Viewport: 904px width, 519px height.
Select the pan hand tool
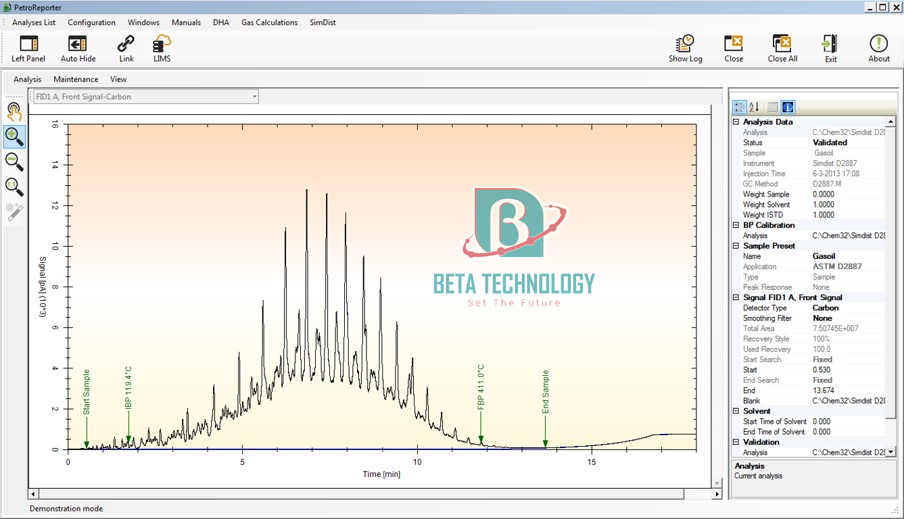14,111
